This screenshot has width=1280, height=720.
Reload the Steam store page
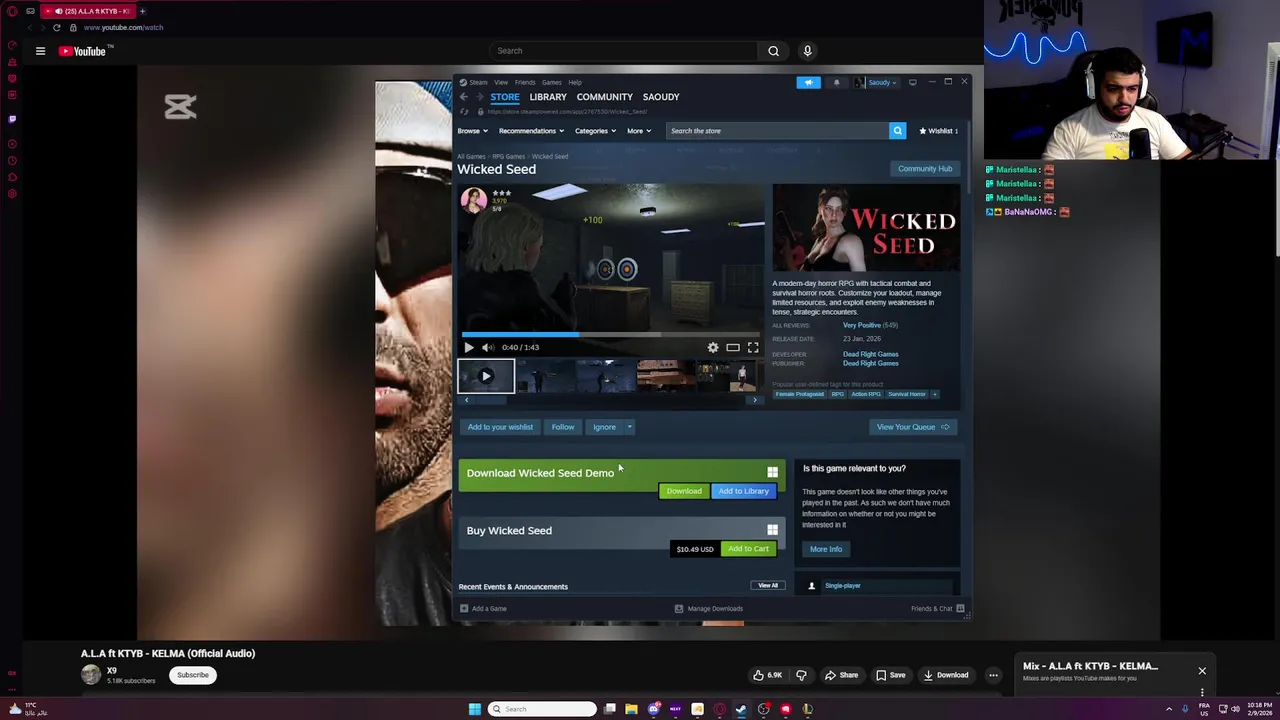pos(464,111)
